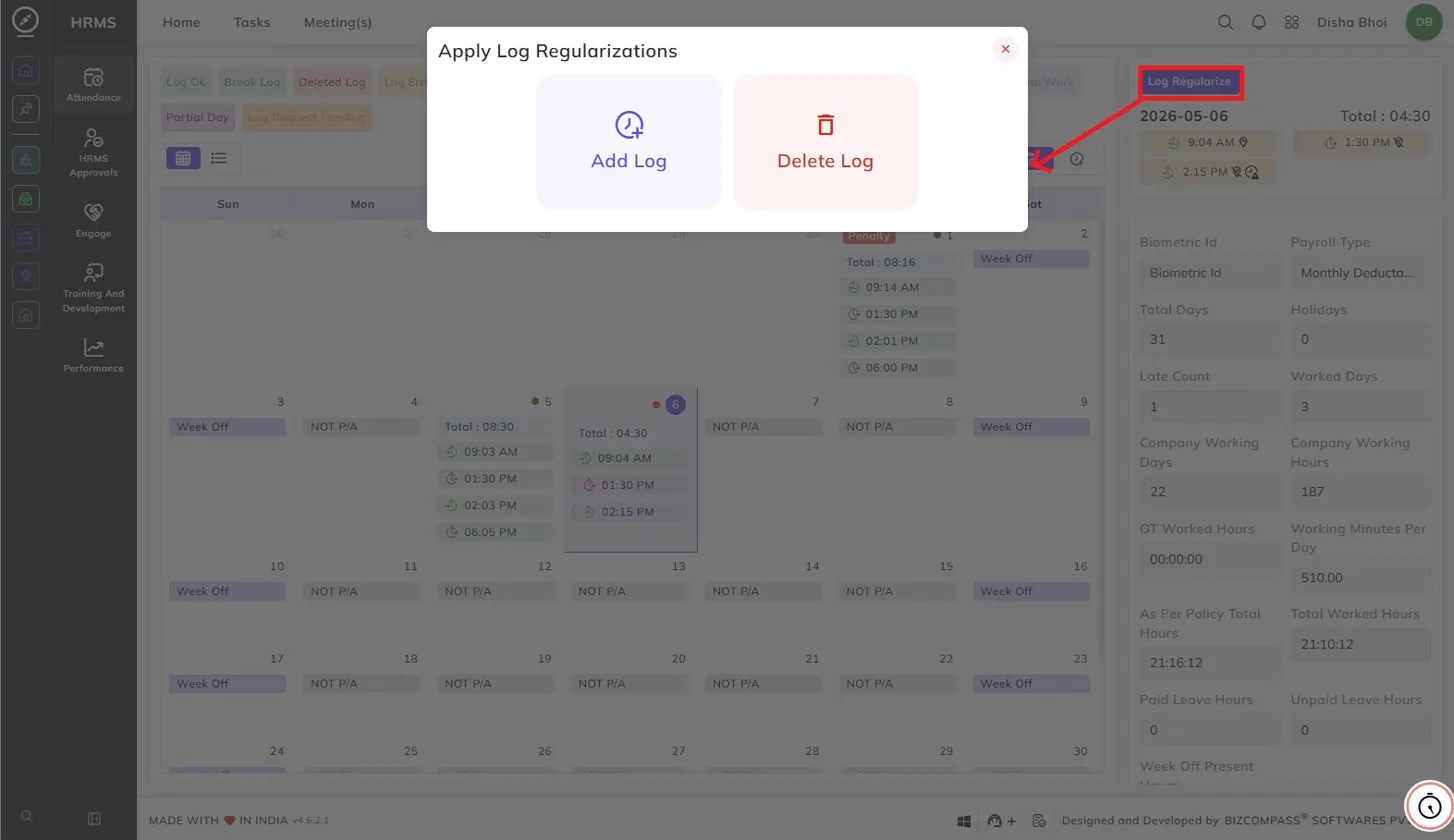Click the 02:15 PM log on day 6
This screenshot has width=1454, height=840.
630,511
